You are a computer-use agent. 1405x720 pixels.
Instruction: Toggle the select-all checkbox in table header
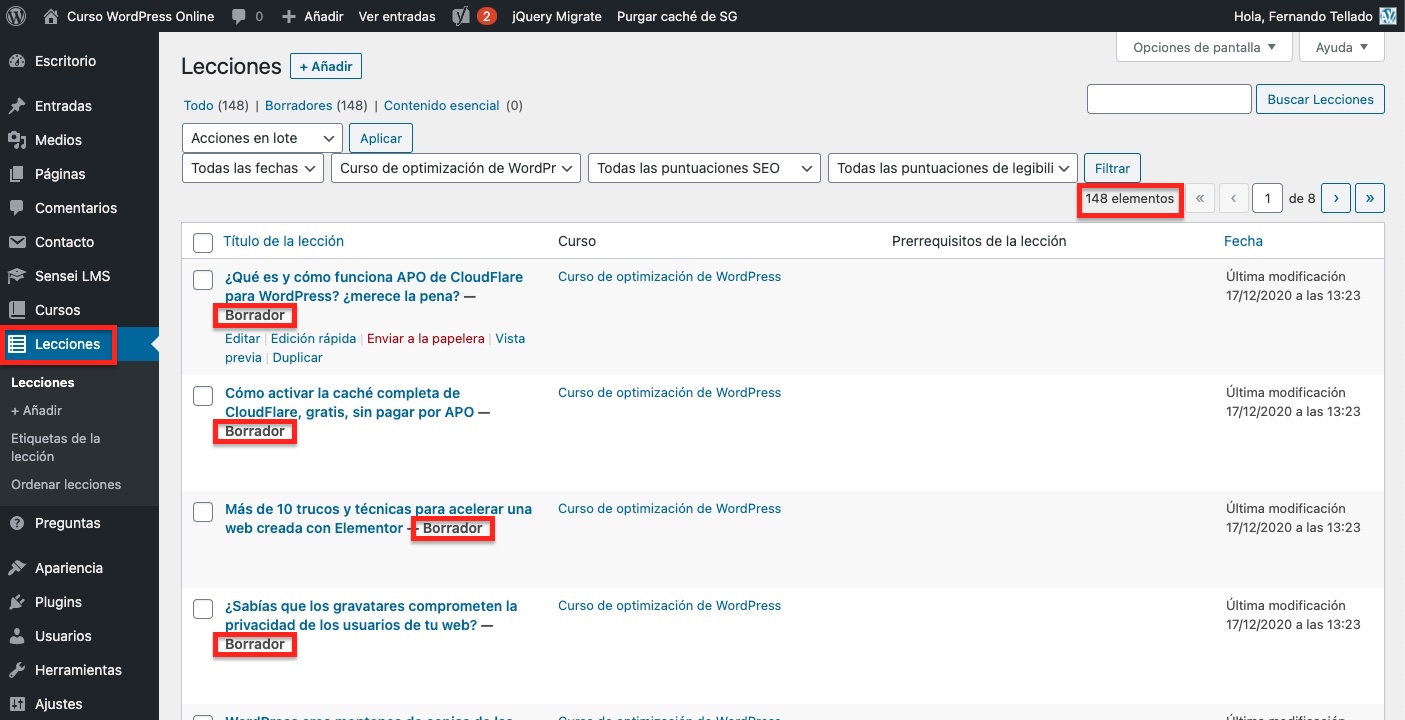(203, 242)
